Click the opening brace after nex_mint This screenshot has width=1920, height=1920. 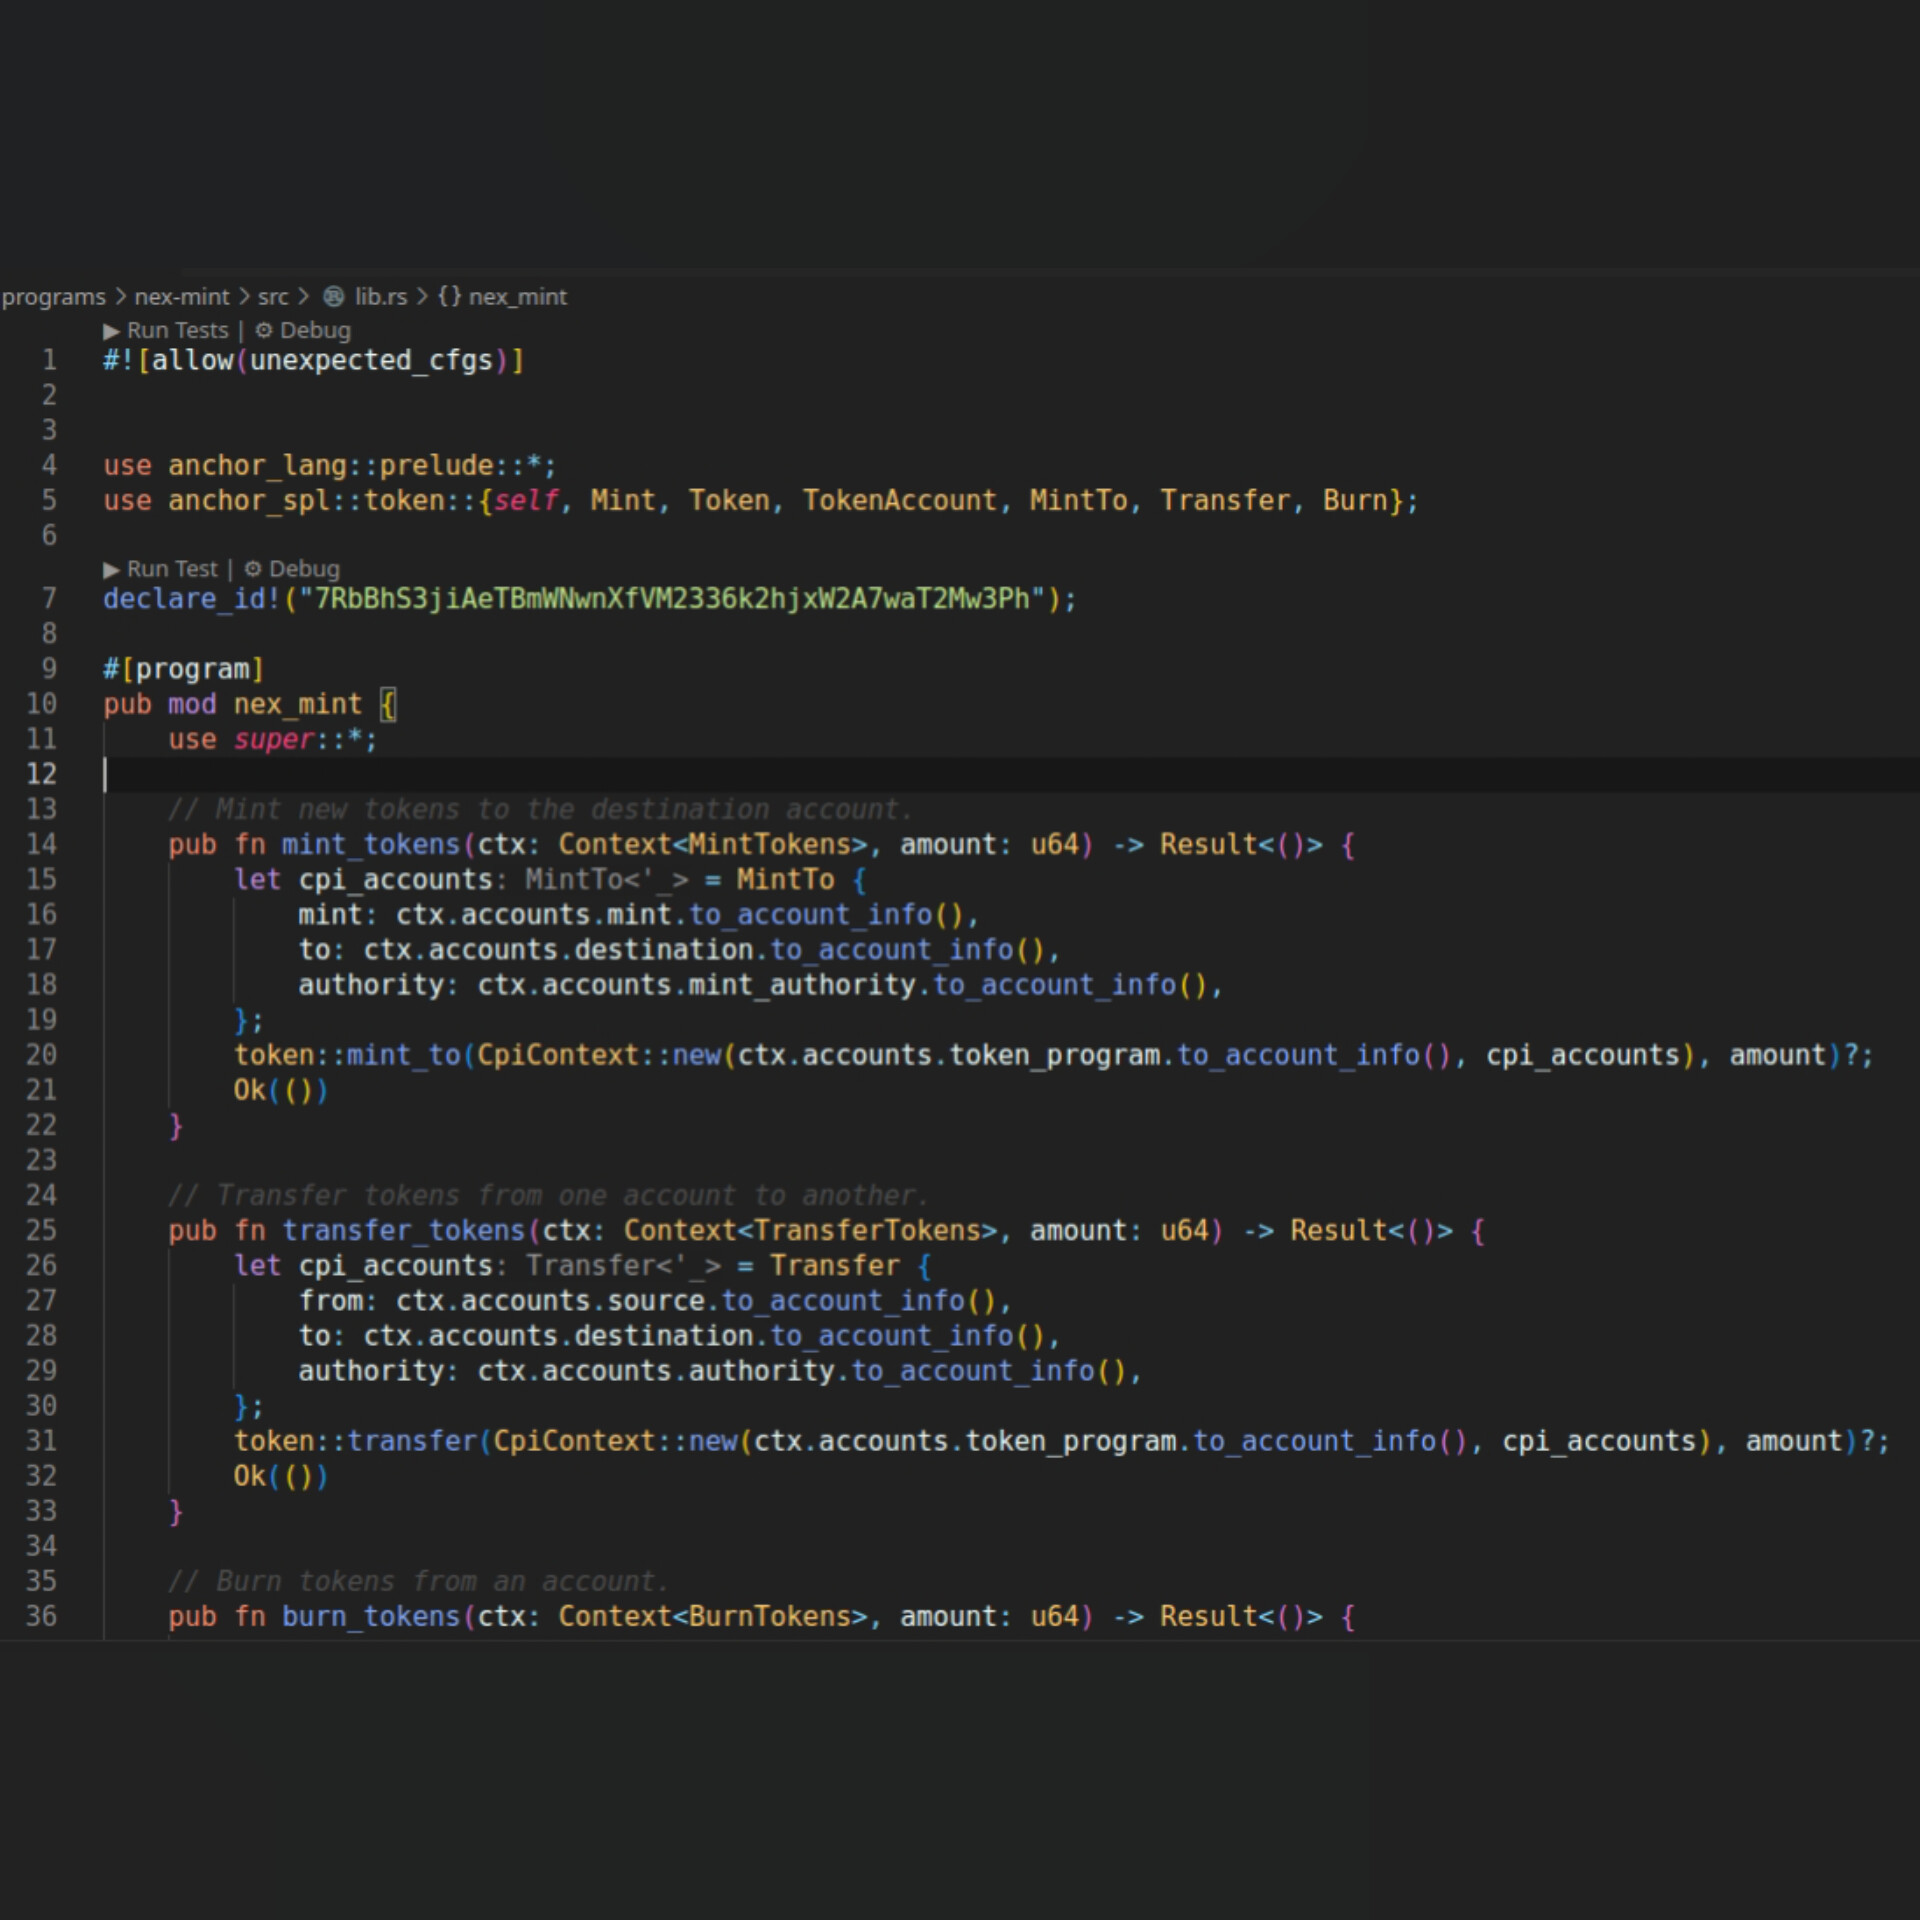pos(388,705)
